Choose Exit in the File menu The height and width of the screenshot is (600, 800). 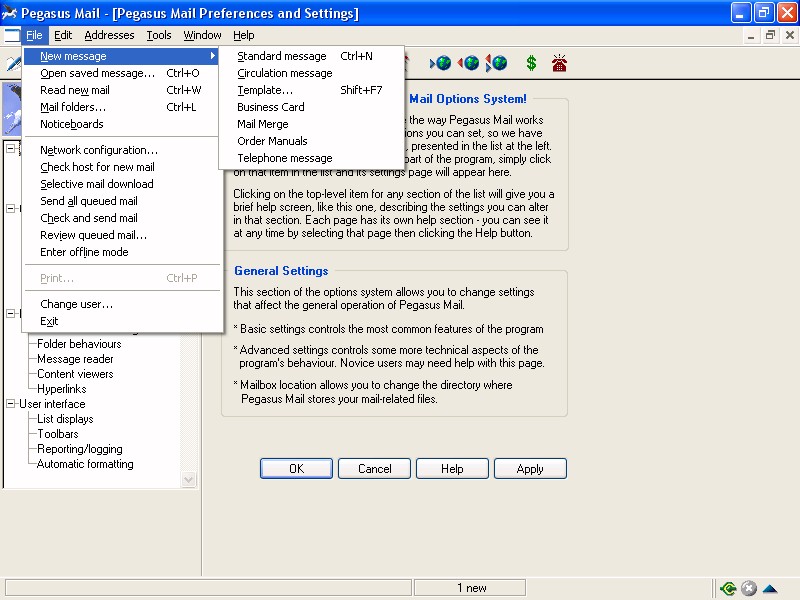point(122,321)
